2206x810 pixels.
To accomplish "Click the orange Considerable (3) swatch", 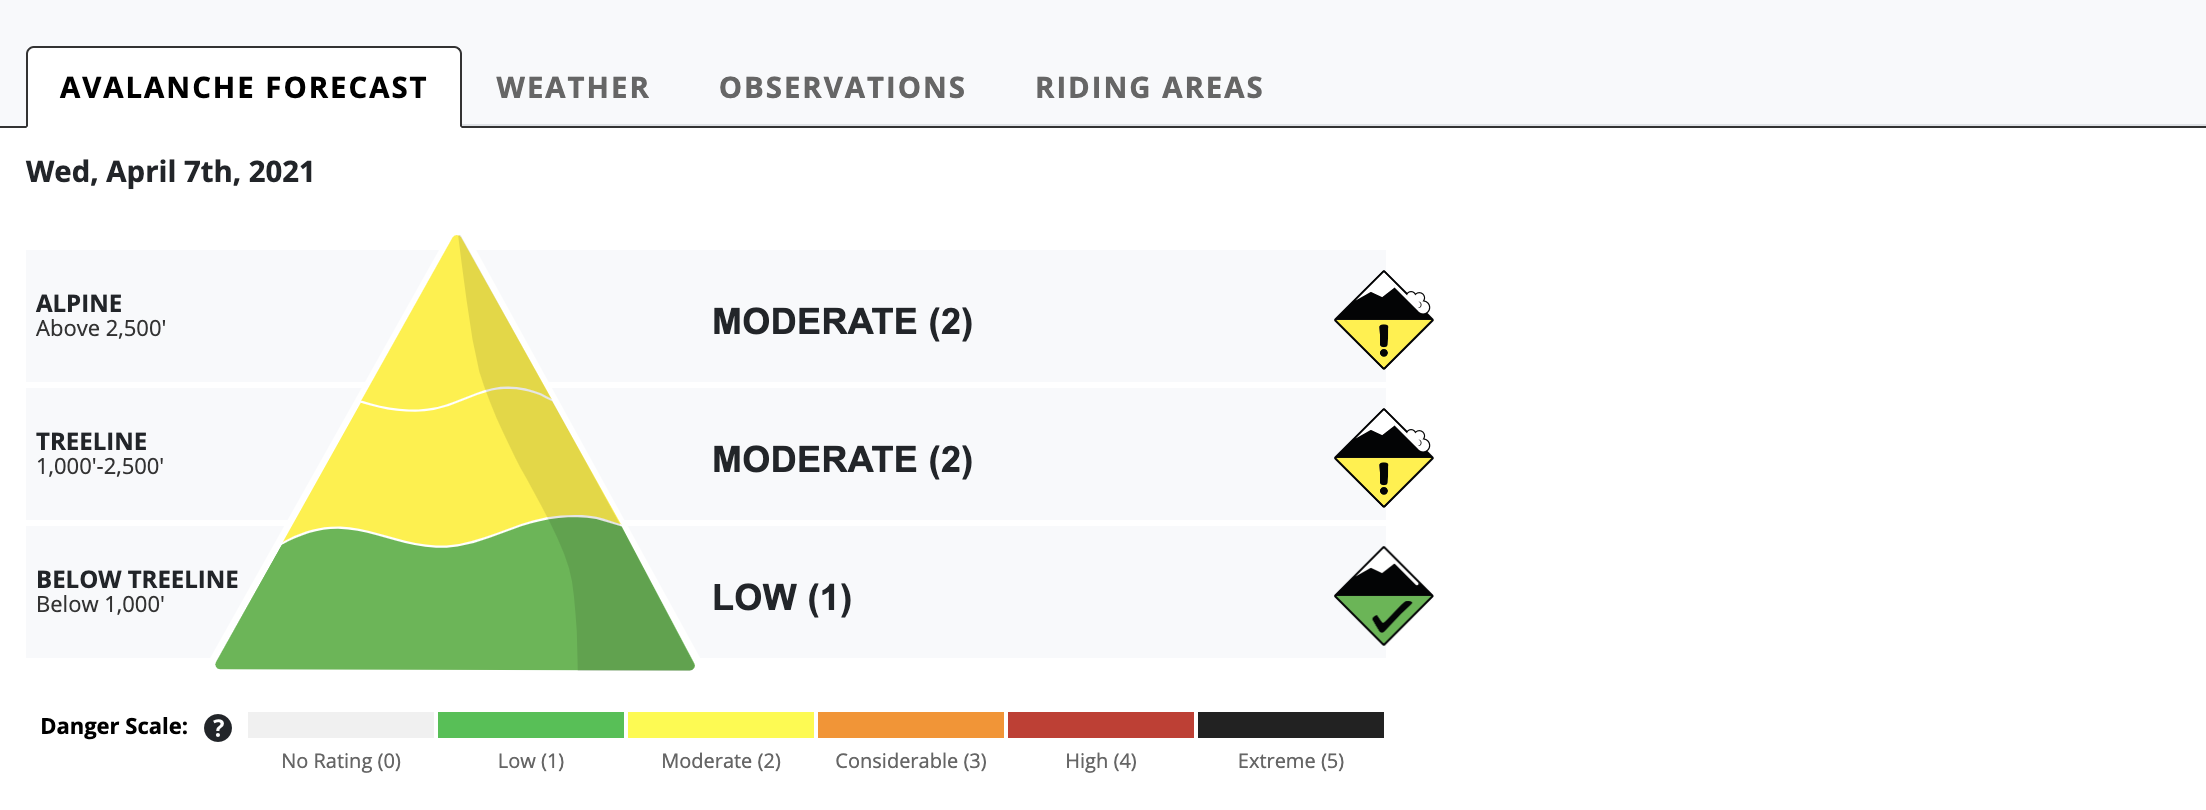I will [911, 725].
